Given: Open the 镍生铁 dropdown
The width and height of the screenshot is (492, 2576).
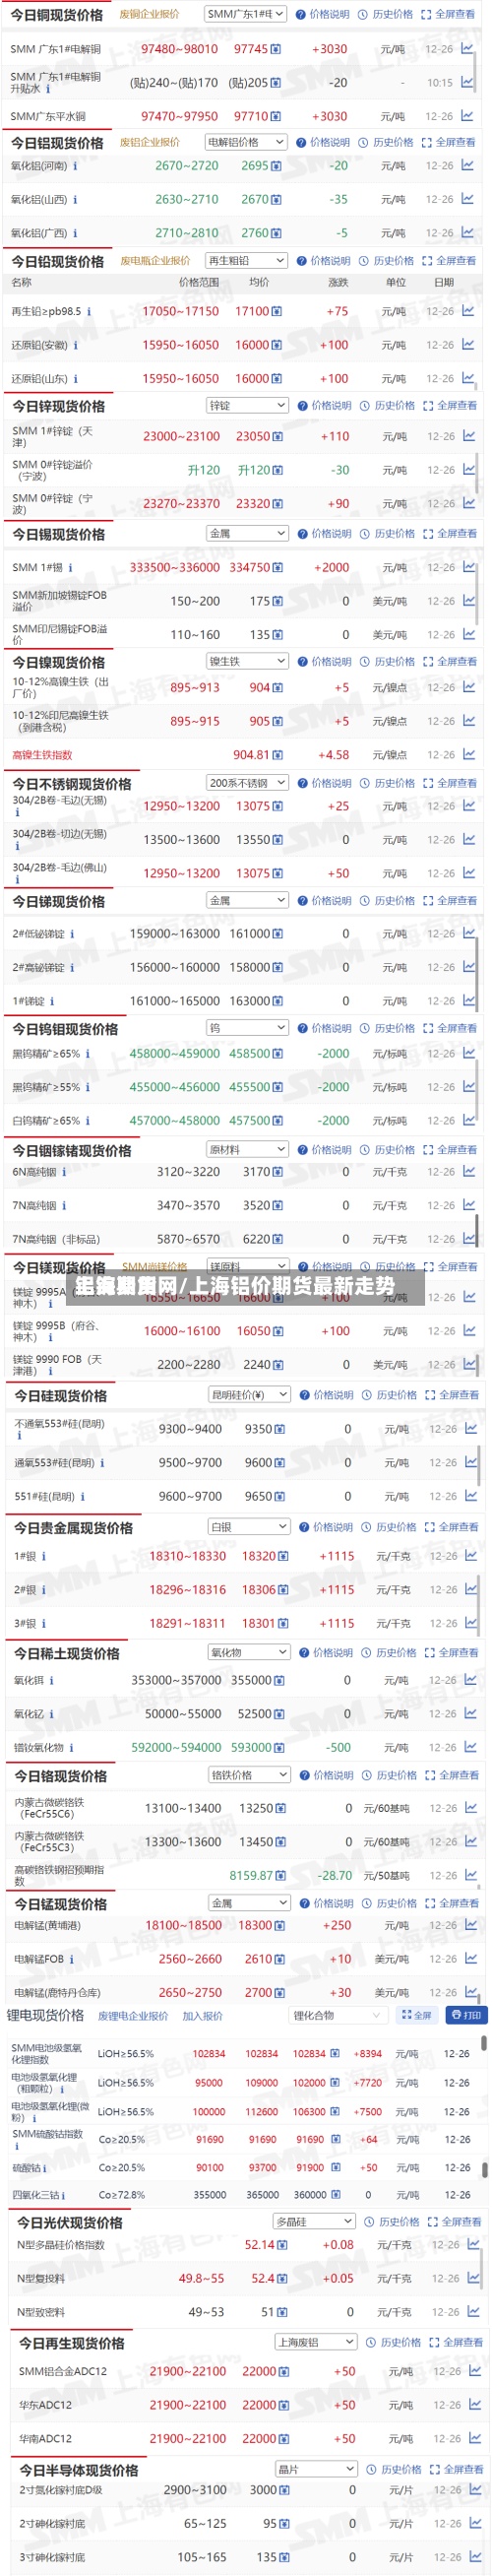Looking at the screenshot, I should click(x=247, y=661).
